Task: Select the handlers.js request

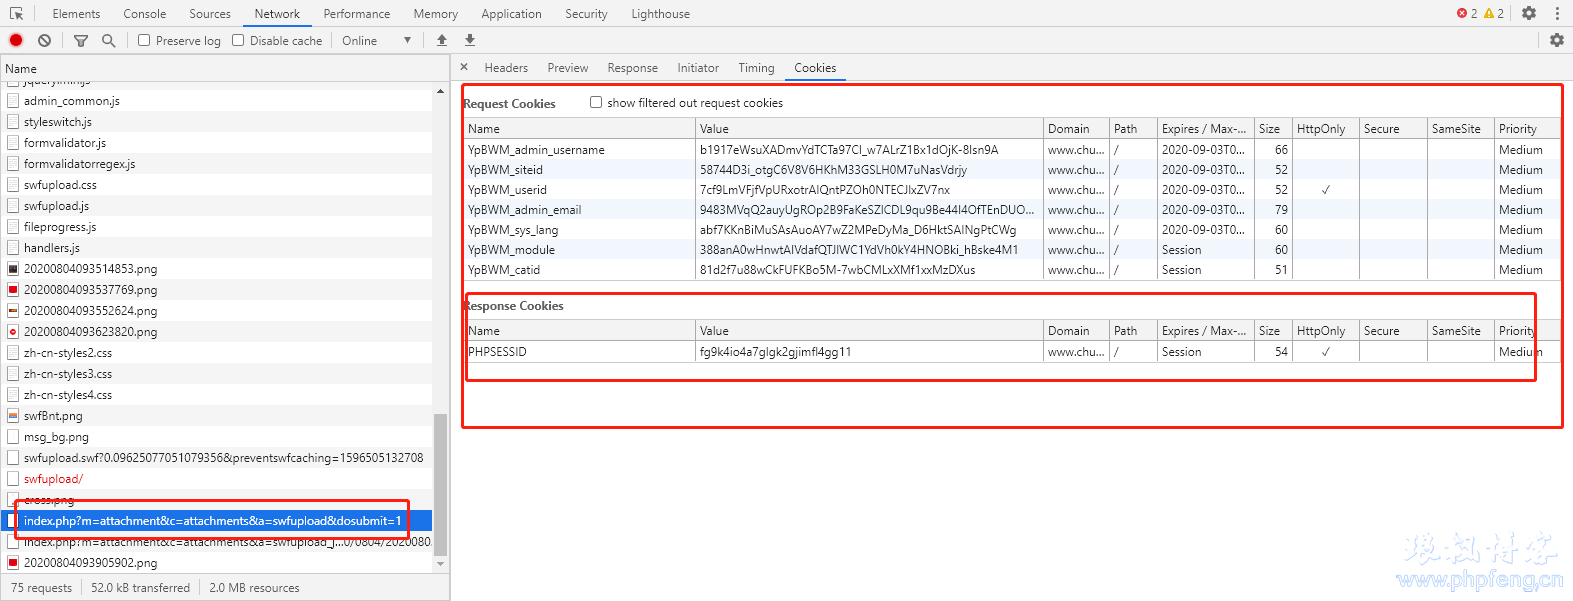Action: (216, 248)
